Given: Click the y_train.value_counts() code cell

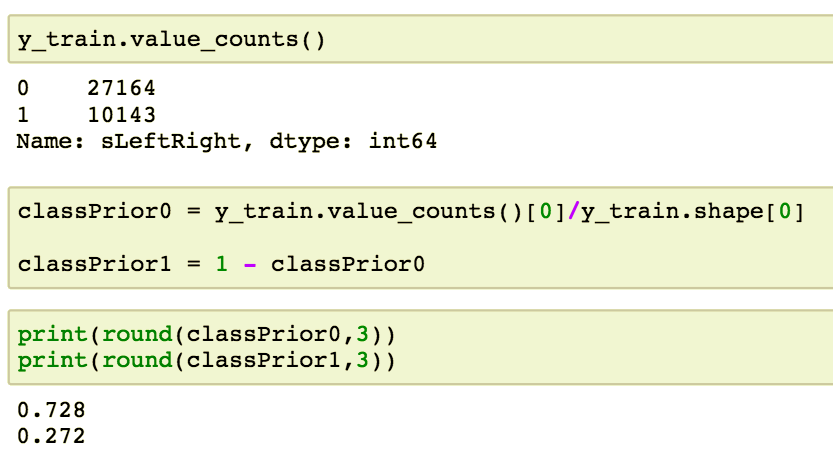Looking at the screenshot, I should [x=421, y=39].
